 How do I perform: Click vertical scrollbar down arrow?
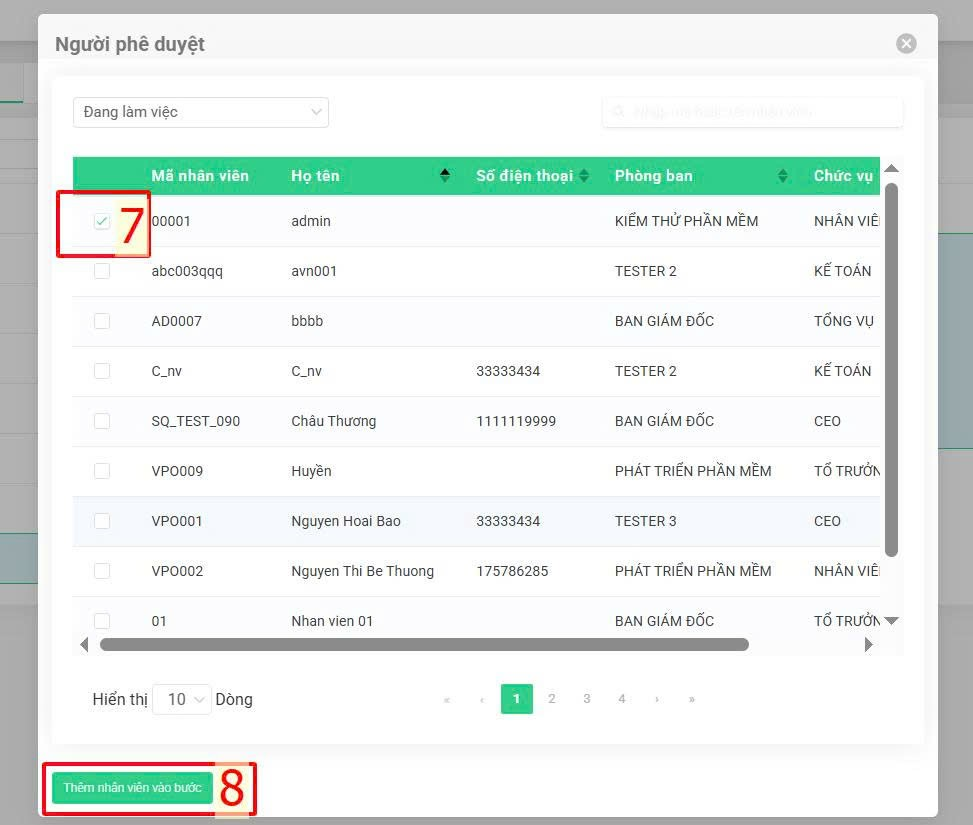tap(891, 621)
